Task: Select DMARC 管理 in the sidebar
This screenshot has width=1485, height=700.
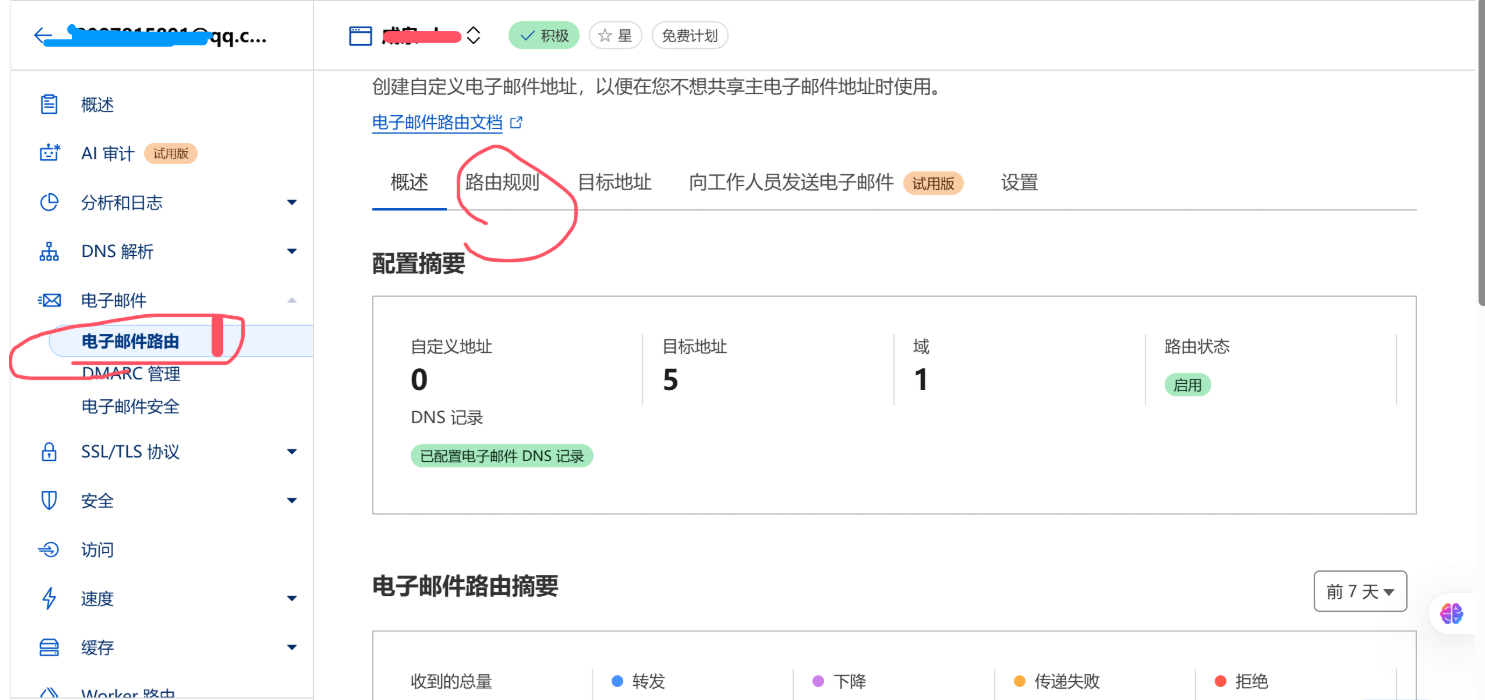Action: [131, 374]
